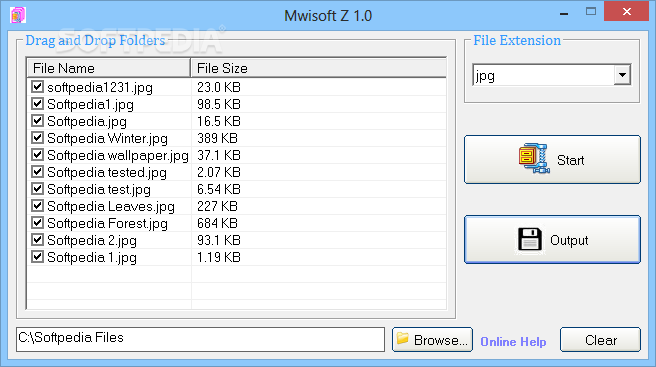Minimize the Mwisoft Z window
Image resolution: width=656 pixels, height=367 pixels.
pyautogui.click(x=564, y=13)
